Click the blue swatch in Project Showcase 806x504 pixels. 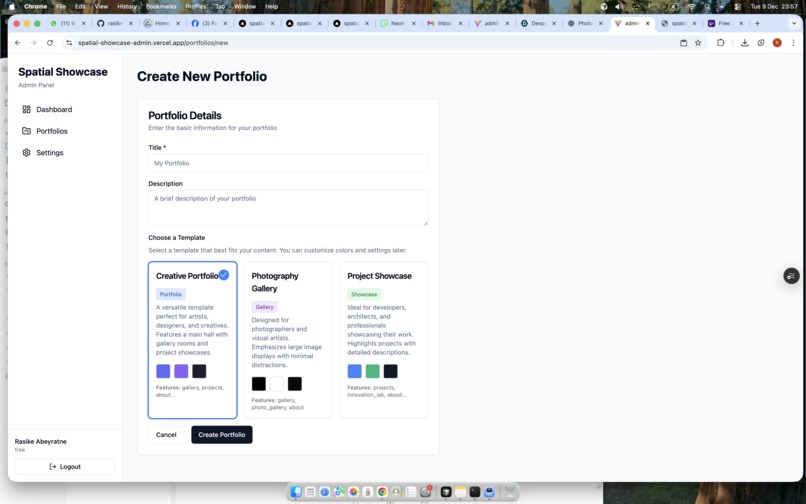tap(355, 371)
